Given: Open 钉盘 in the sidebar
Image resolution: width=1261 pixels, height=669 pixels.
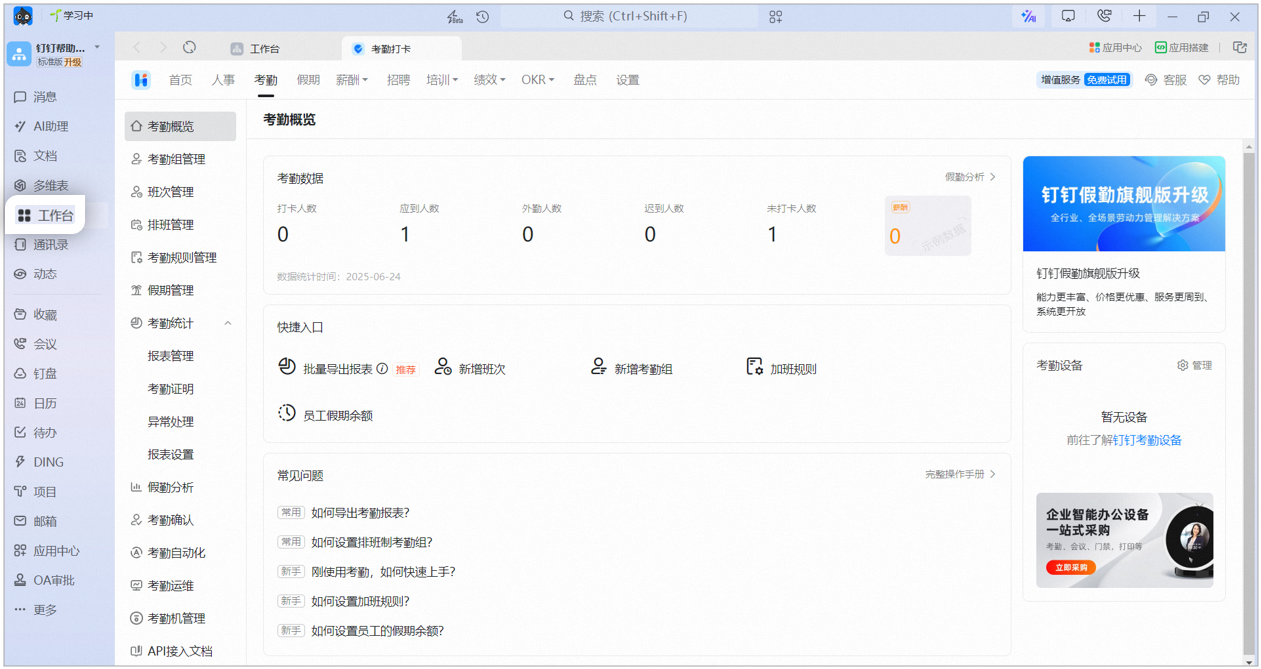Looking at the screenshot, I should coord(36,374).
